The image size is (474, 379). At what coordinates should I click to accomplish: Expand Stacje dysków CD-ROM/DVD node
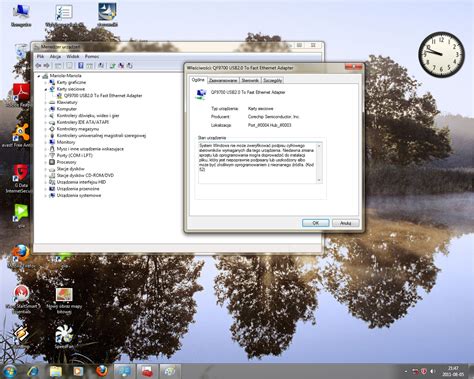[46, 176]
